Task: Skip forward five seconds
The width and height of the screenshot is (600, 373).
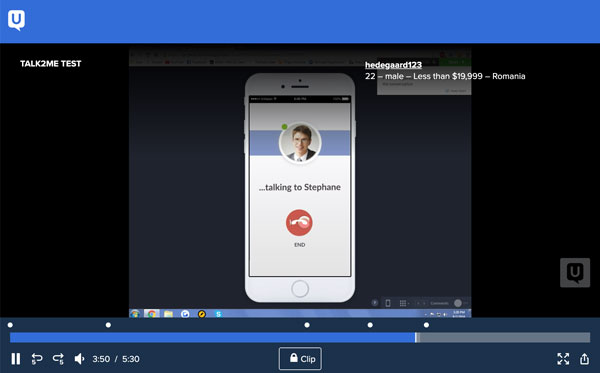Action: [59, 359]
